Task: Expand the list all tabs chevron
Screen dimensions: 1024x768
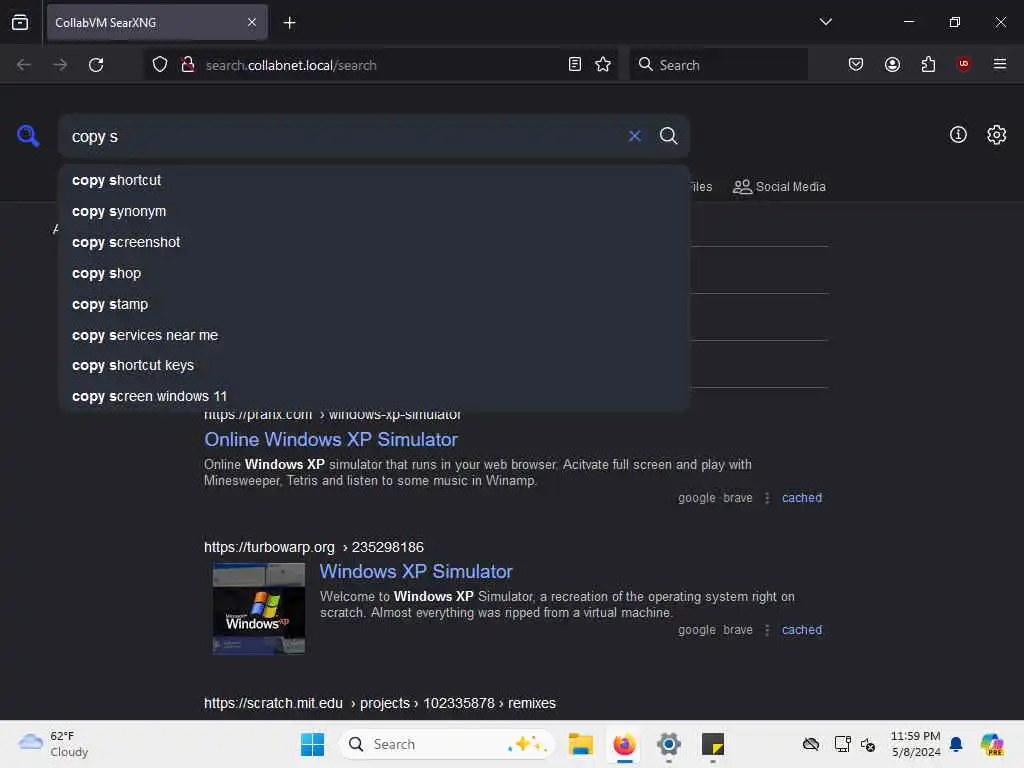Action: [x=825, y=22]
